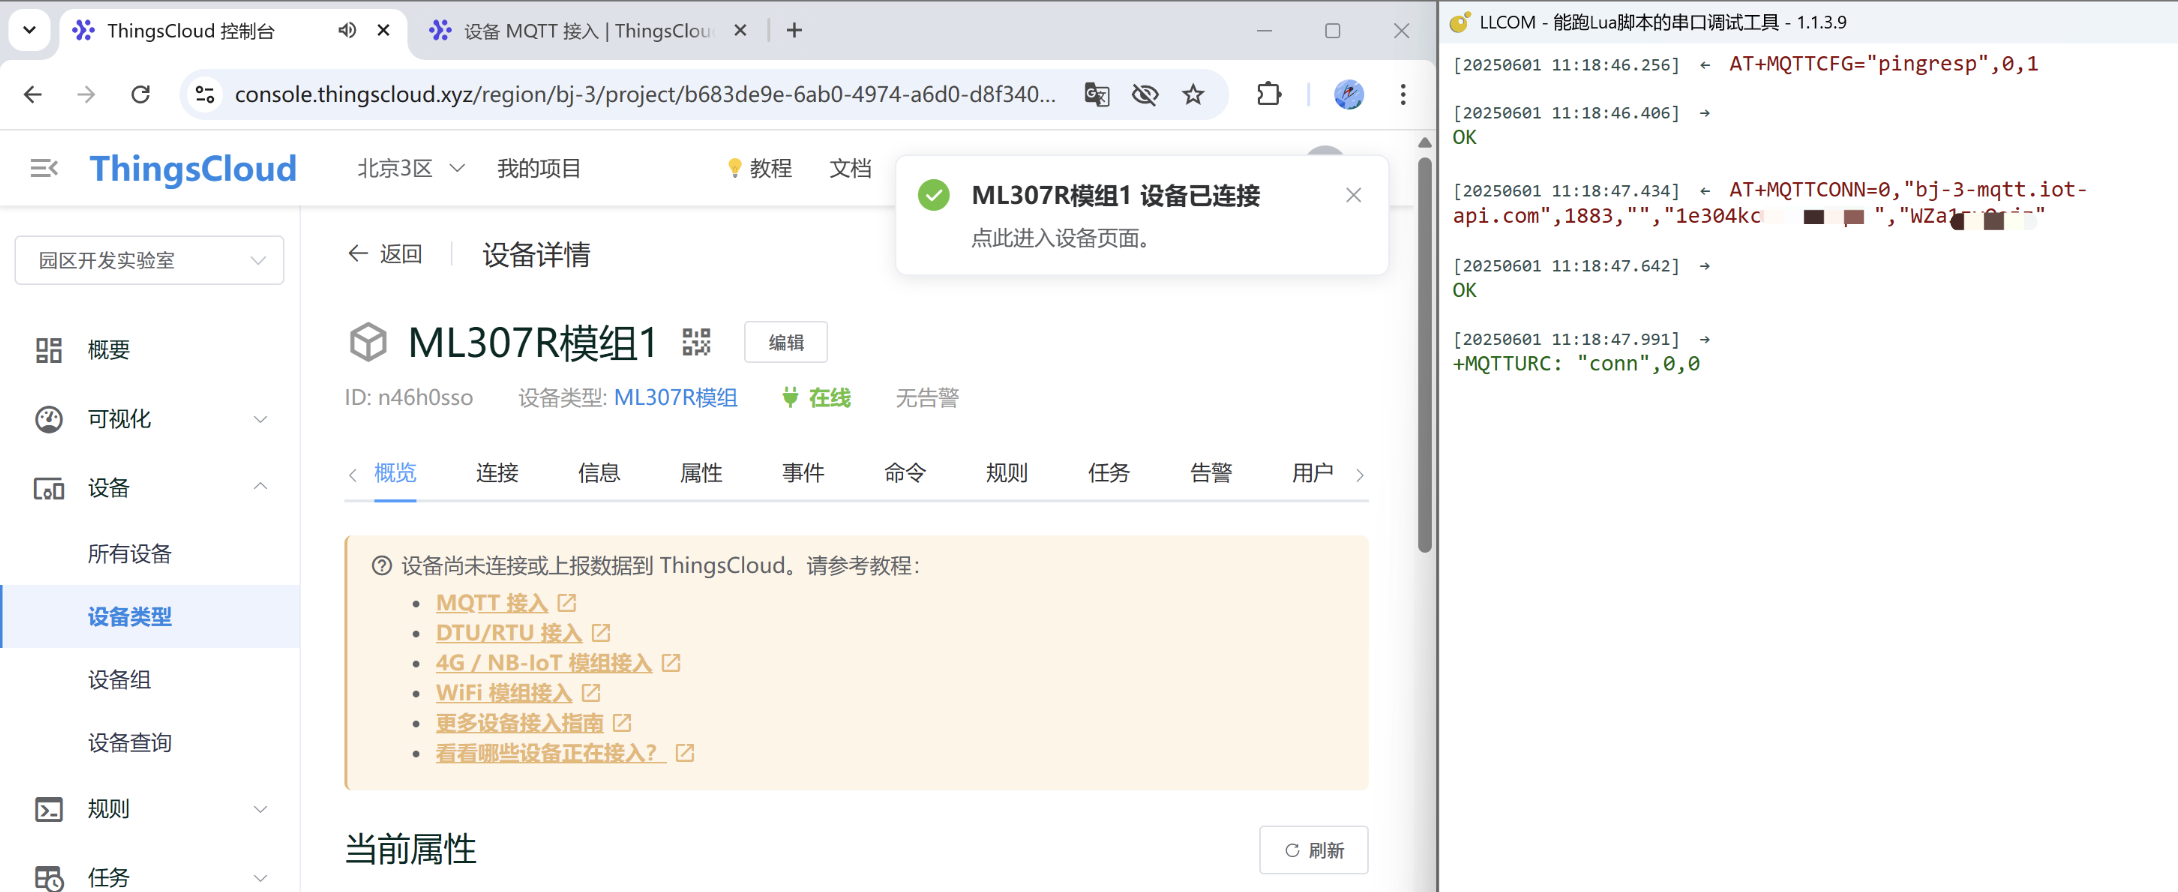Click the browser address bar URL
This screenshot has height=892, width=2178.
645,94
